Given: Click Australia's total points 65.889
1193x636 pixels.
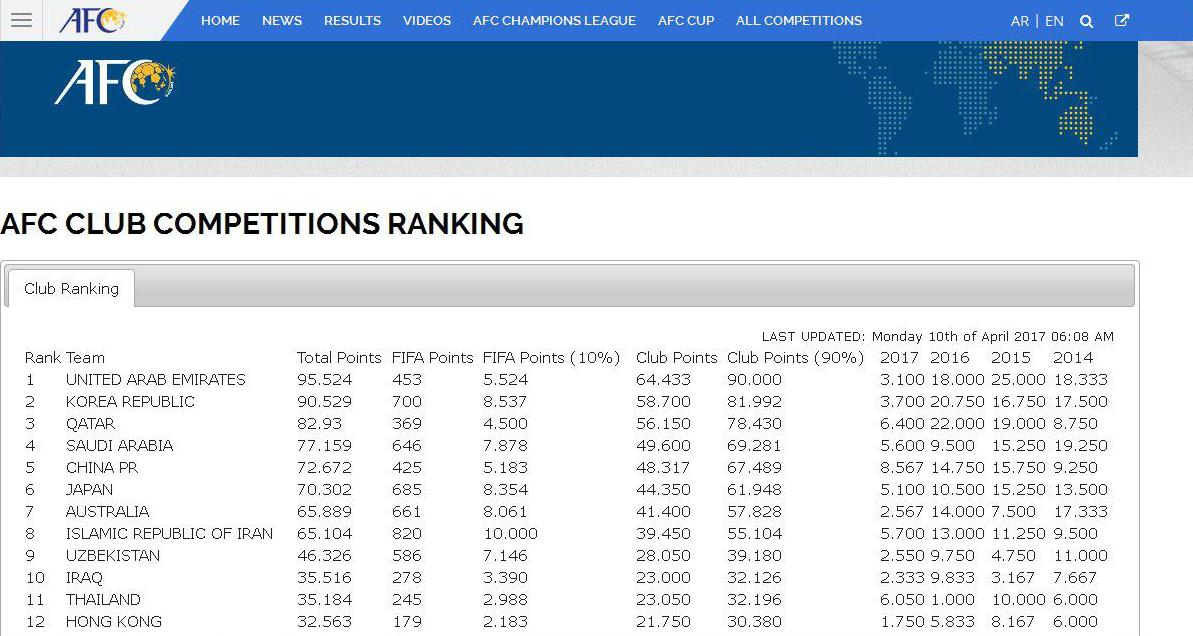Looking at the screenshot, I should (x=325, y=512).
